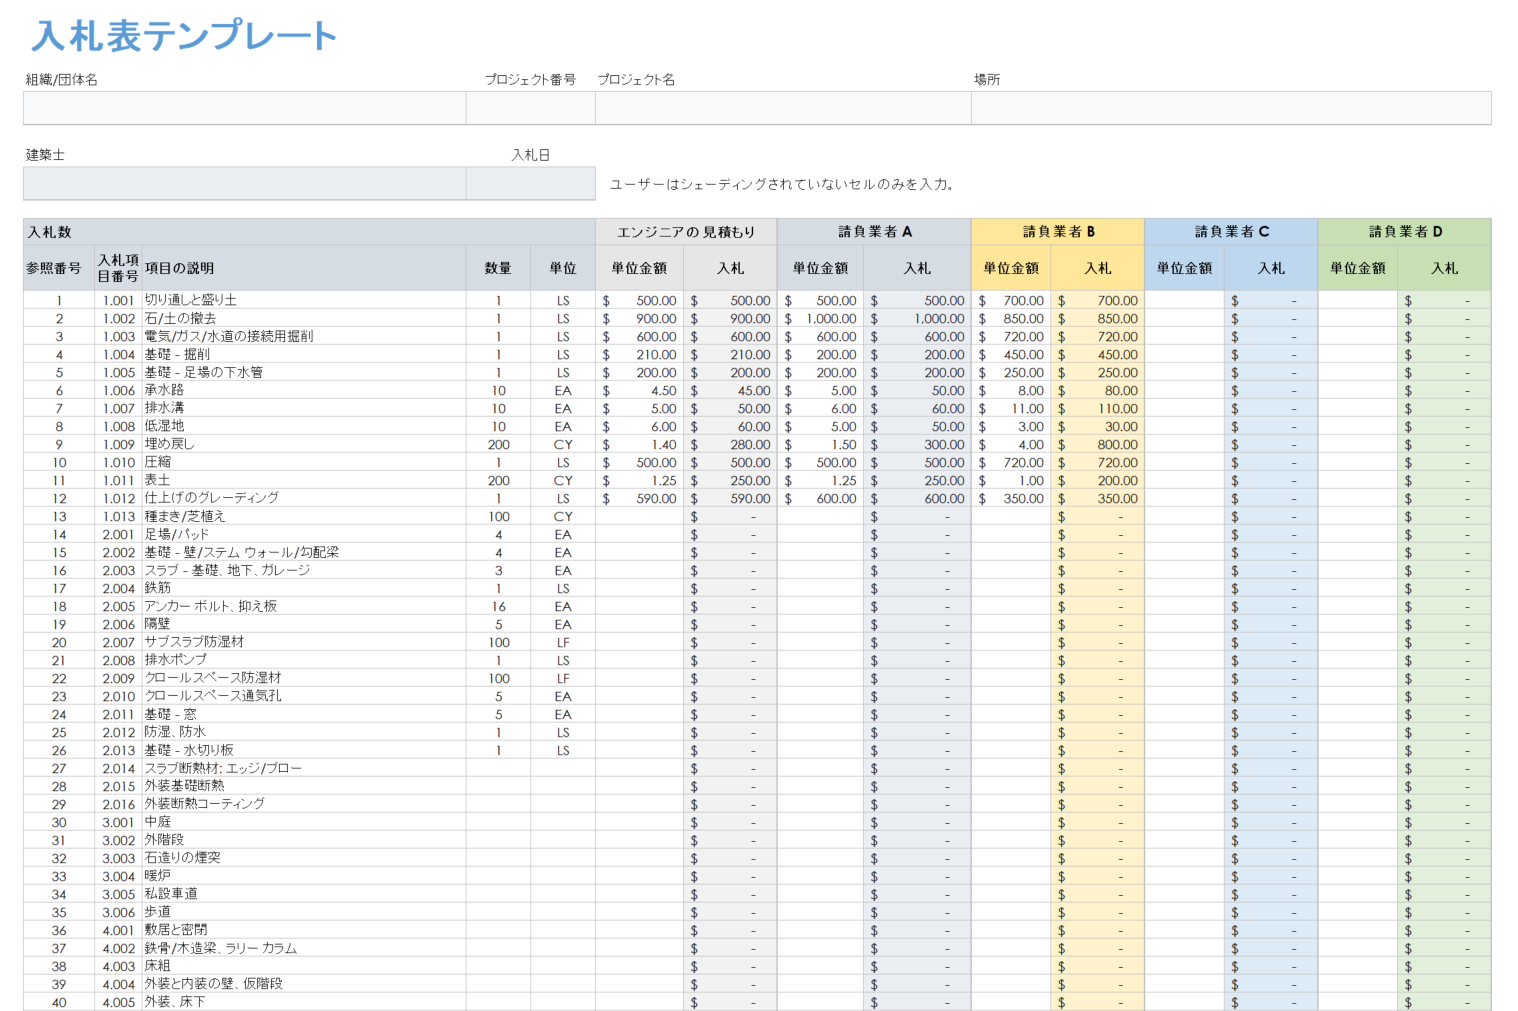Select the cell 外装断熱コーティング
This screenshot has width=1518, height=1011.
pos(304,804)
